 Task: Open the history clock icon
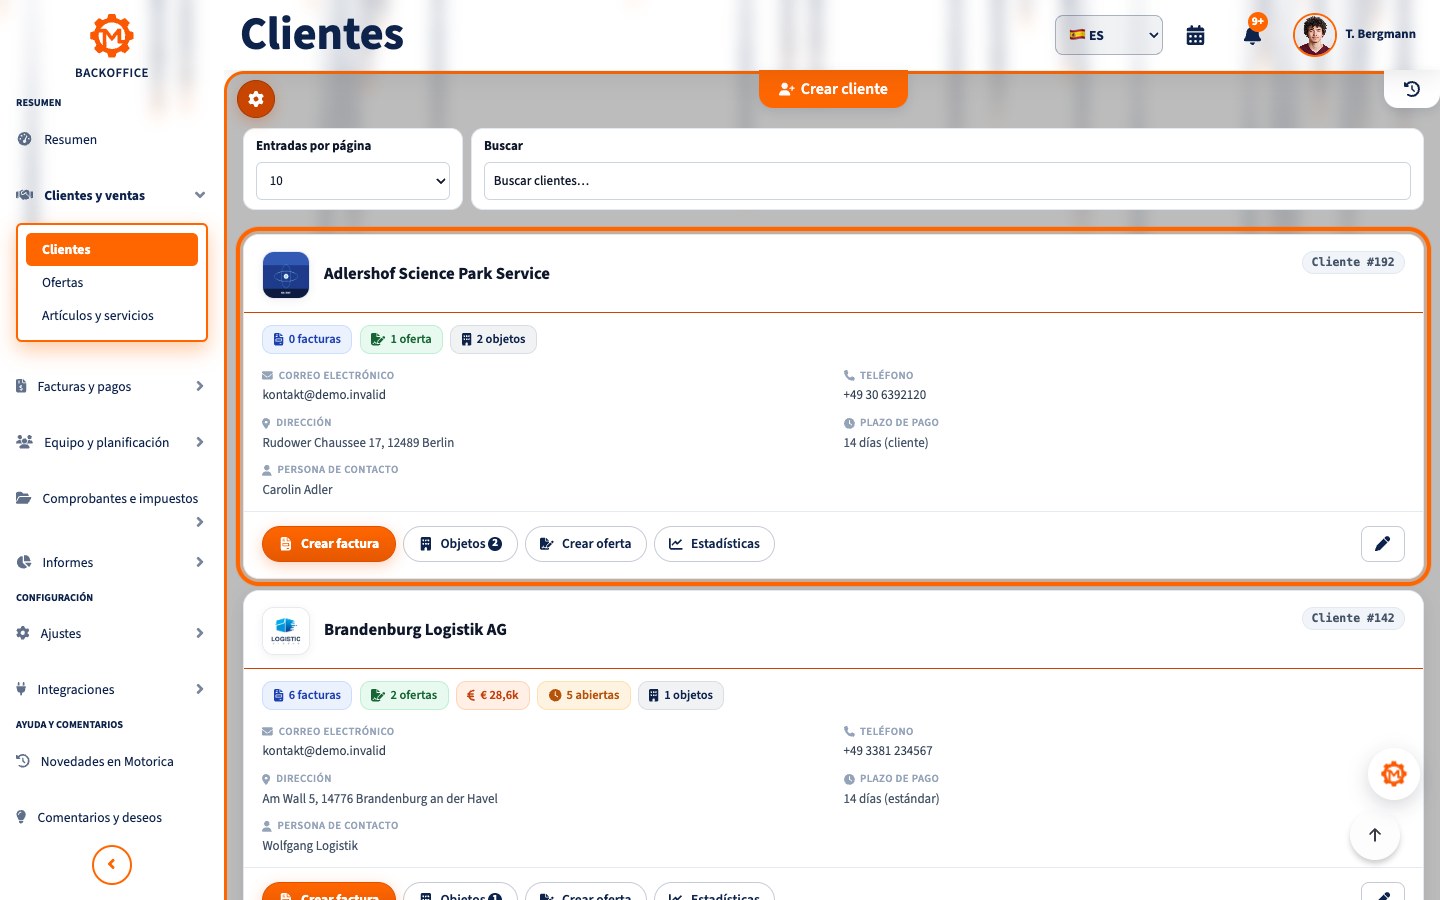coord(1412,89)
